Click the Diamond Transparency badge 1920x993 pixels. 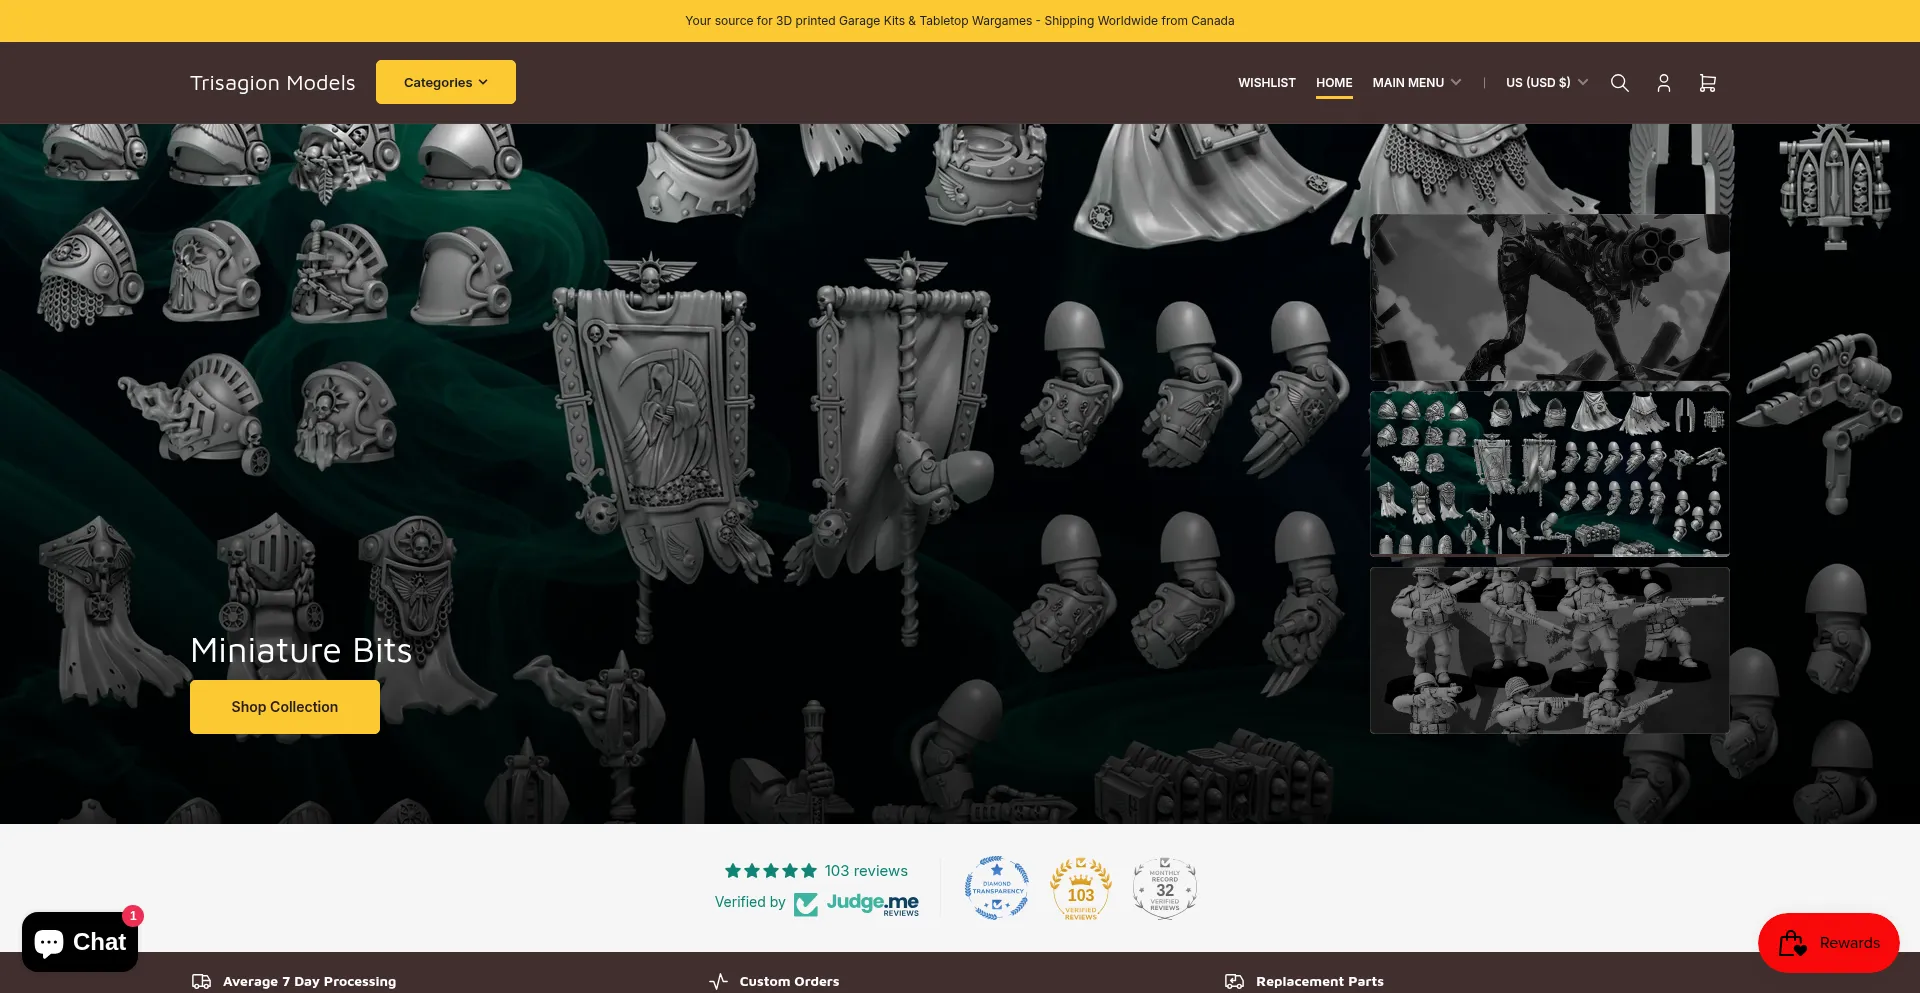pos(996,888)
